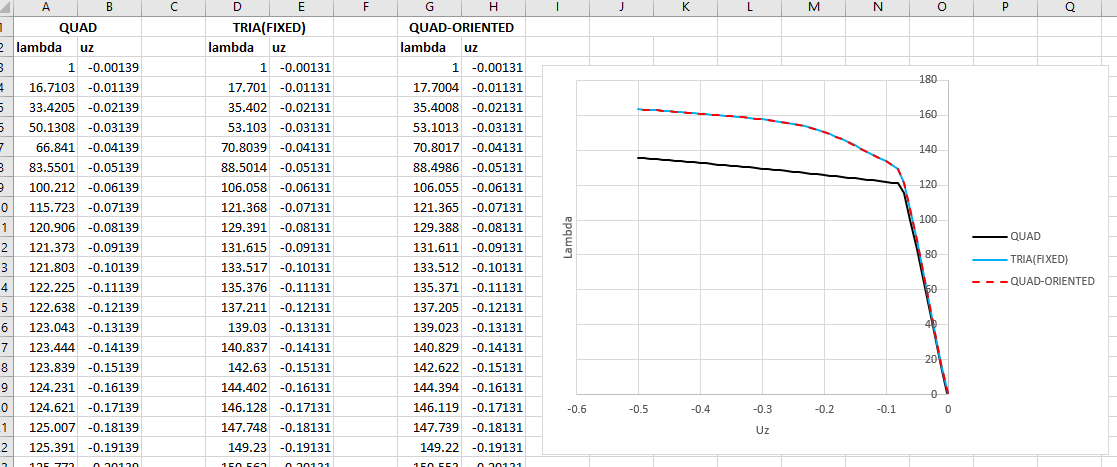
Task: Select cell with value -0.09139
Action: [x=110, y=247]
